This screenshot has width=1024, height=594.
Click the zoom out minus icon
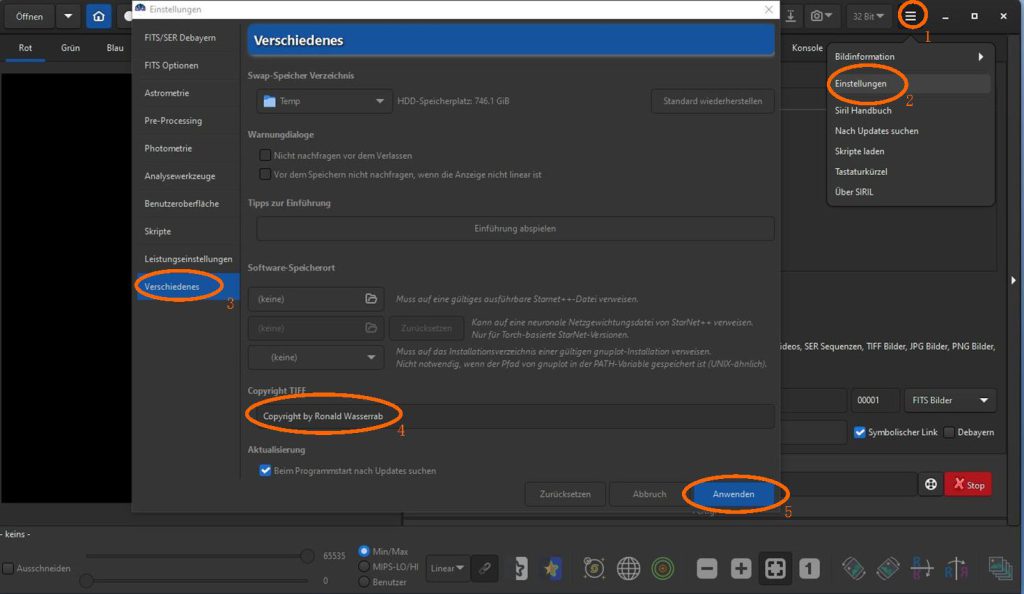(x=707, y=568)
